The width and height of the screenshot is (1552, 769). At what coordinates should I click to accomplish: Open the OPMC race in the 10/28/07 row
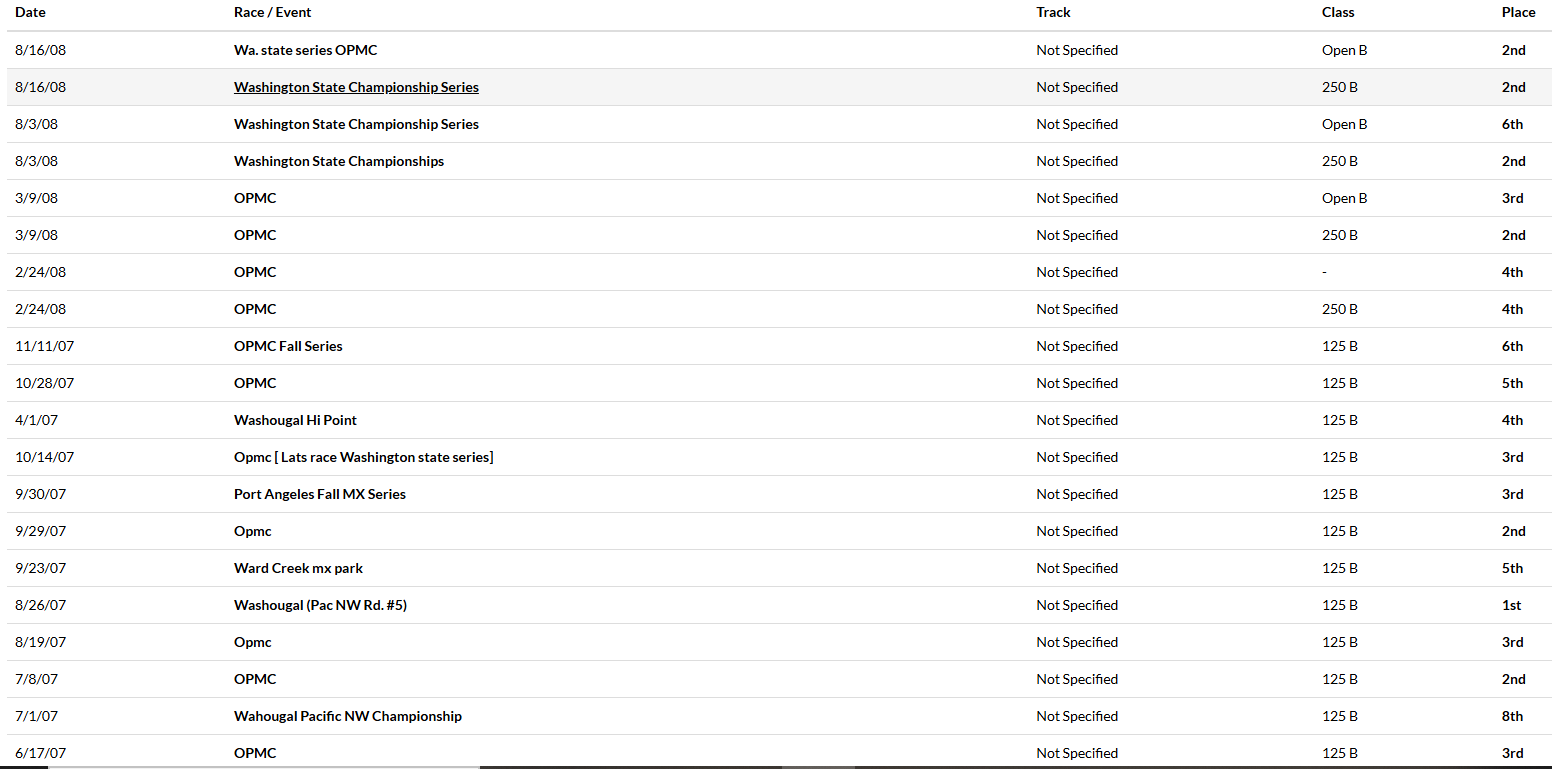click(x=255, y=383)
